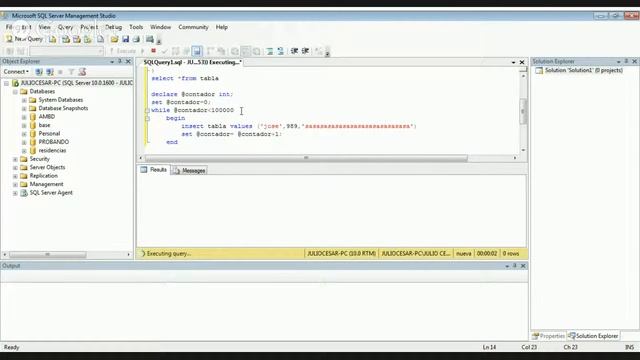
Task: Open the active documents list arrow
Action: click(x=513, y=62)
